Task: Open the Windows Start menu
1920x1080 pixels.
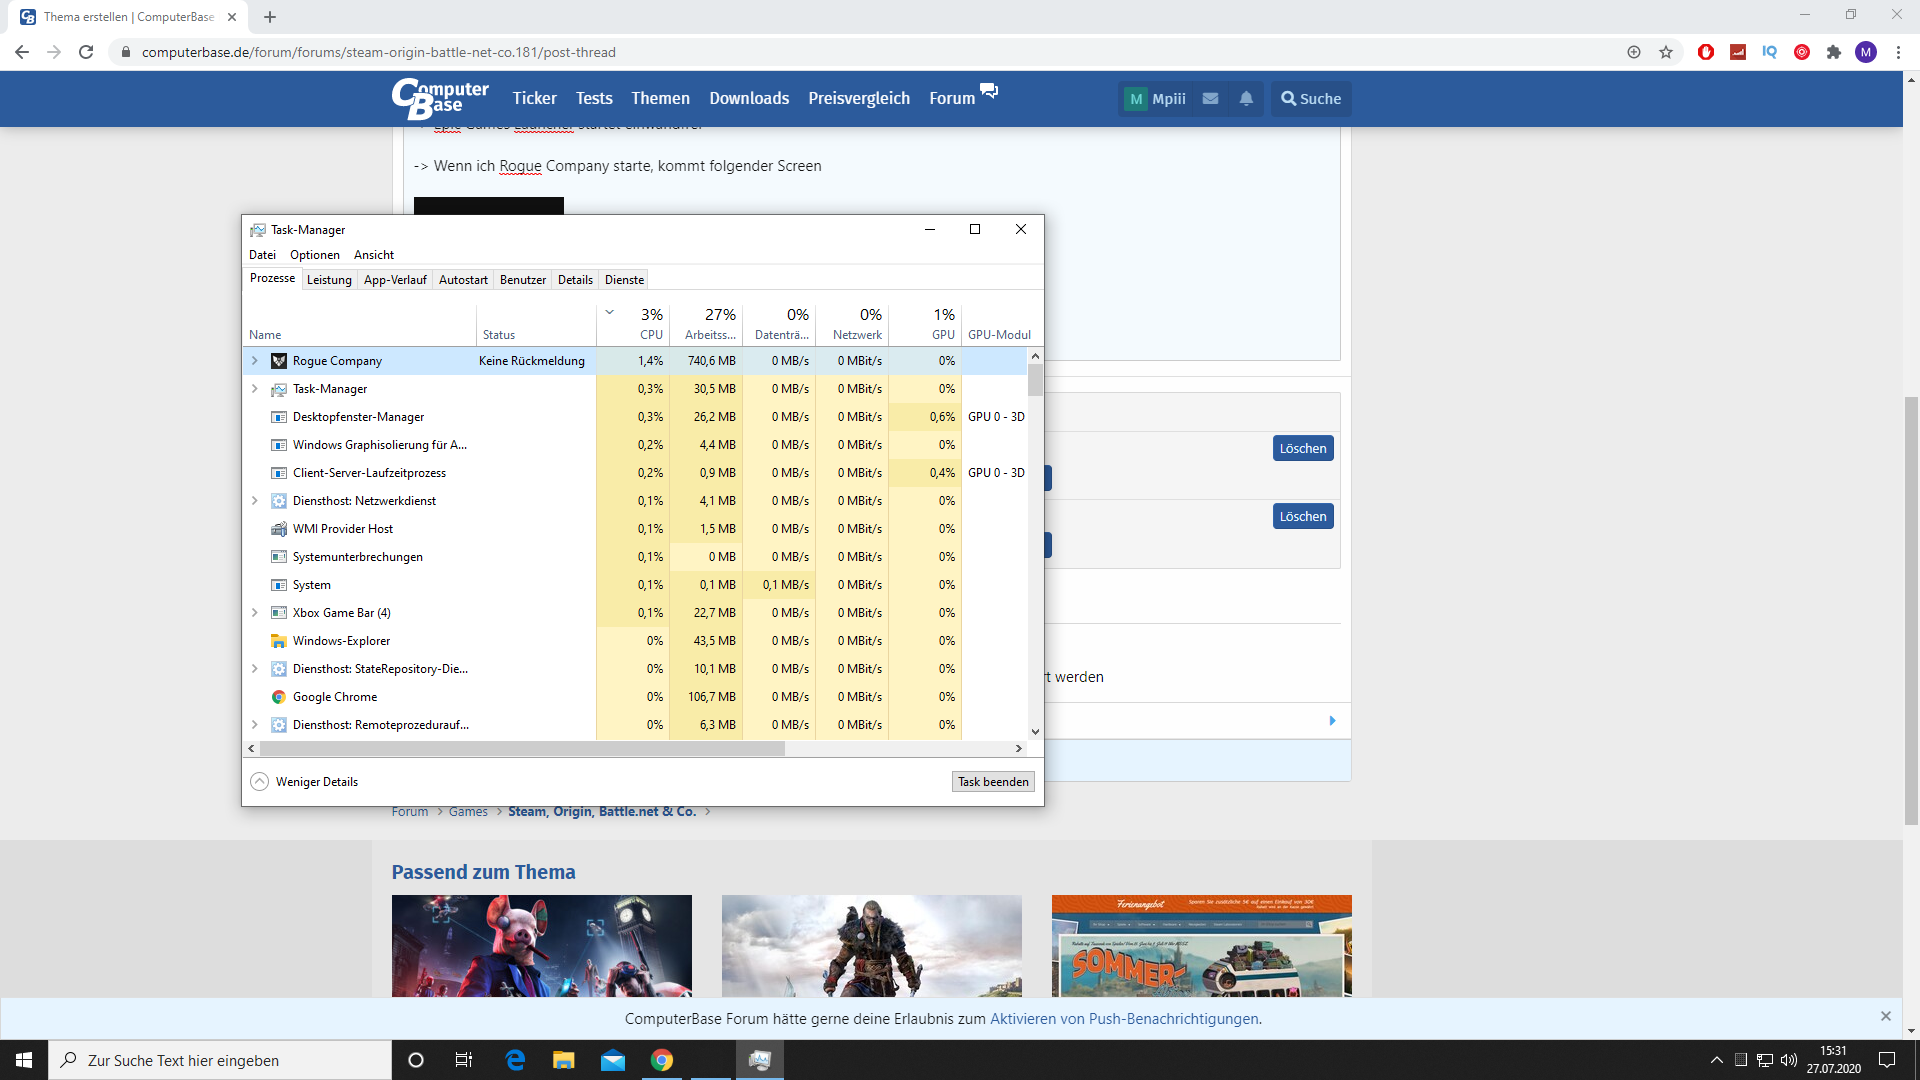Action: 24,1060
